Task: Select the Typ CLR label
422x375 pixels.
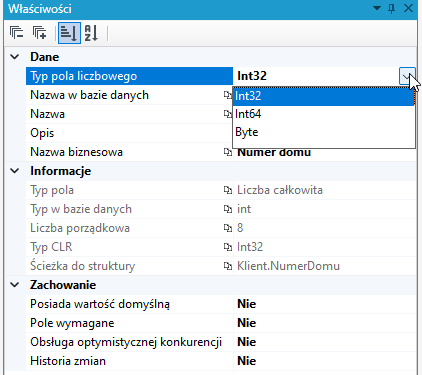Action: pos(51,247)
